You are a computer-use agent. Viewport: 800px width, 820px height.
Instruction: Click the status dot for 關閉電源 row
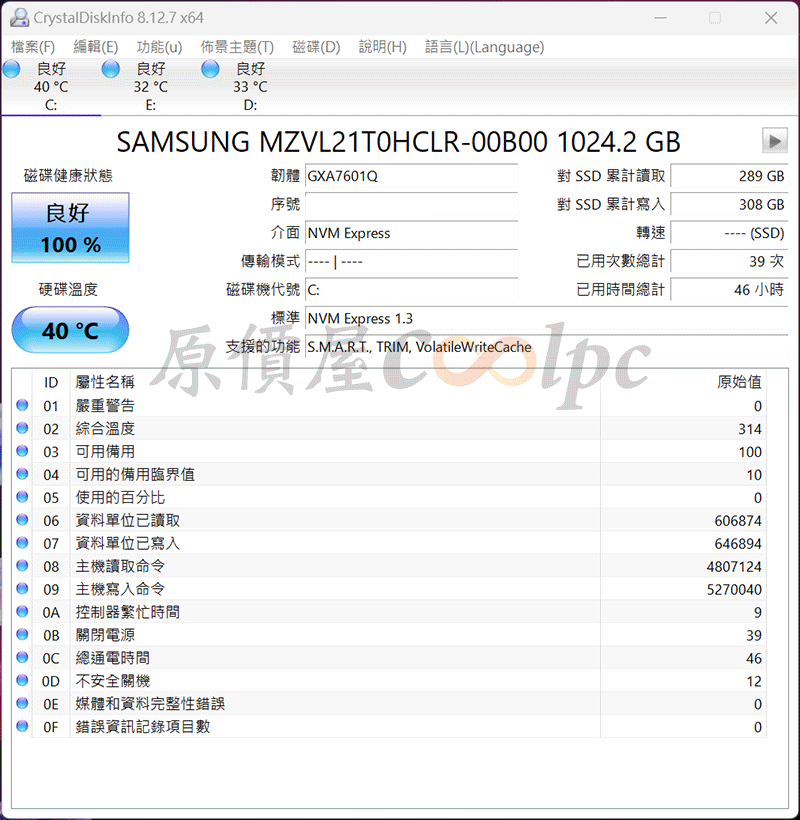pos(22,635)
